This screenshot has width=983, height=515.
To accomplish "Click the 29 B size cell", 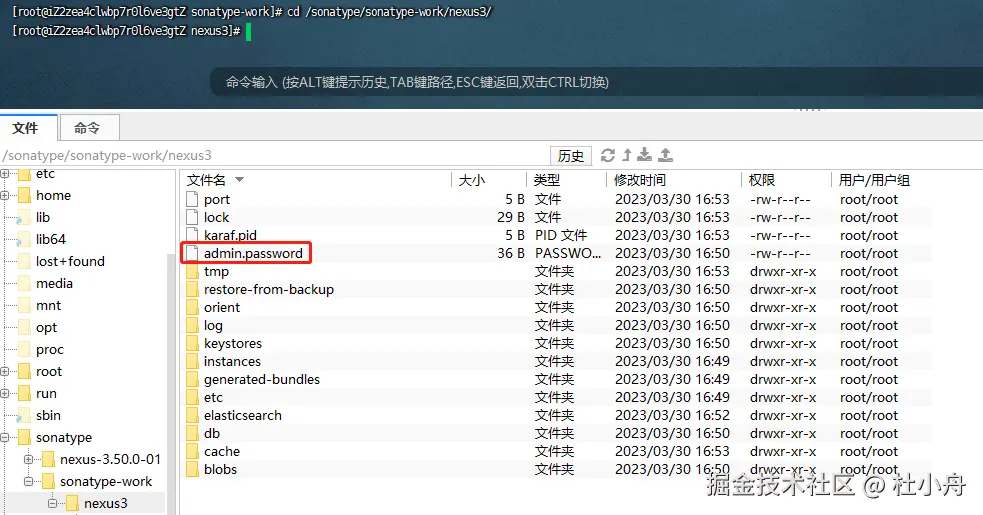I will (x=511, y=217).
